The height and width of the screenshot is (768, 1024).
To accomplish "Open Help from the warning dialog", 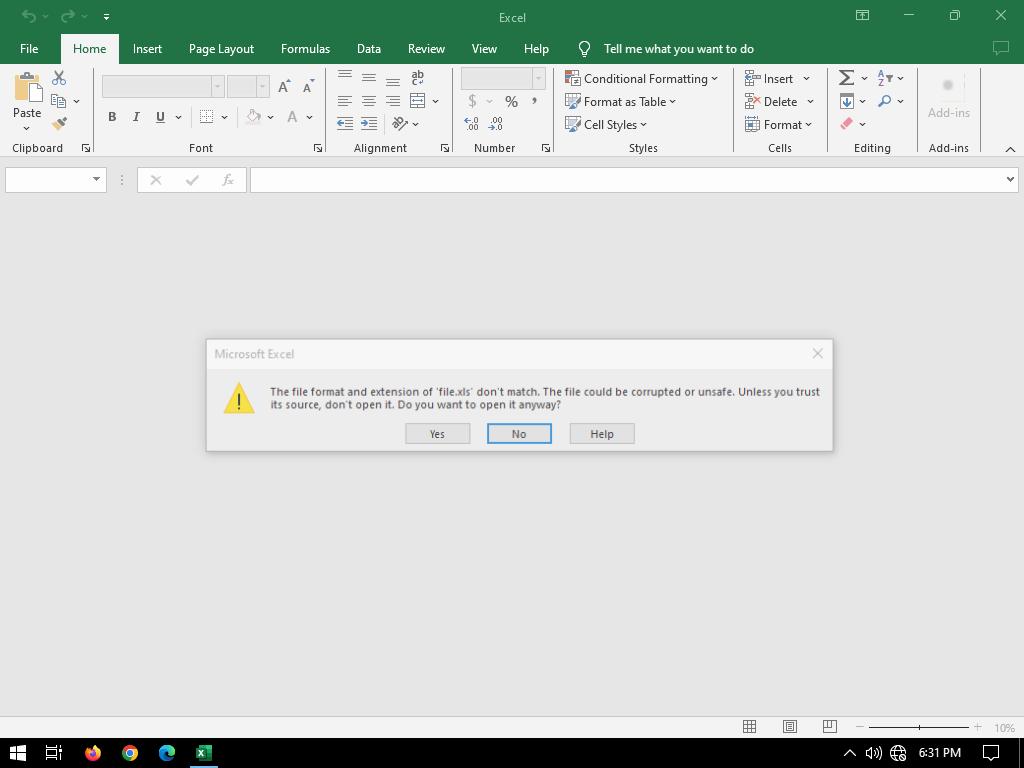I will point(601,434).
